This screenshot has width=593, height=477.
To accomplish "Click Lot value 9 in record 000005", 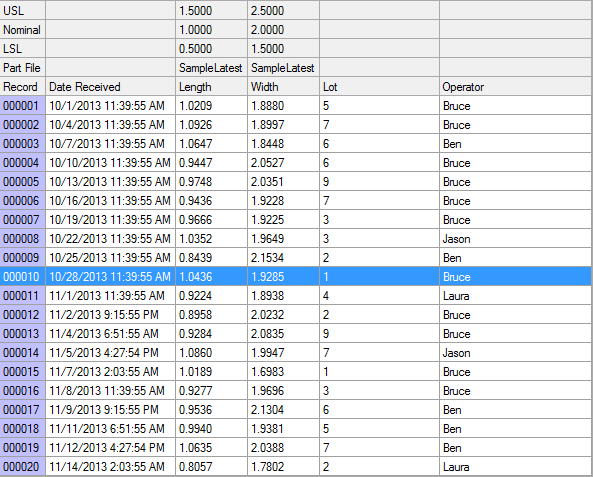I will point(380,182).
